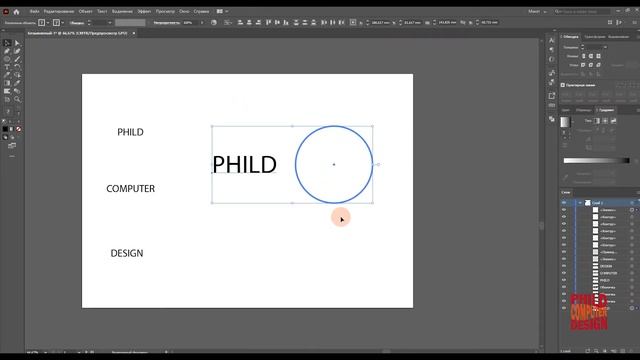Open the Window (Окно) menu
The height and width of the screenshot is (360, 640).
click(184, 11)
